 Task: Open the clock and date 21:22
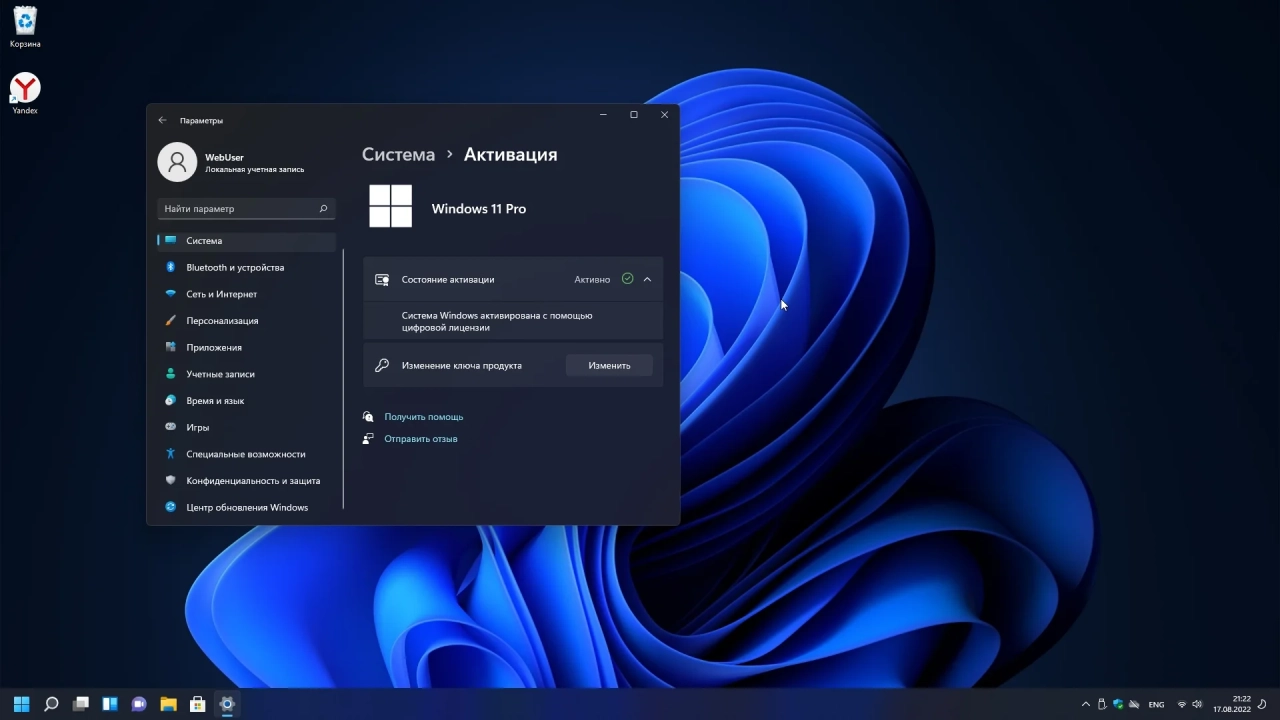click(x=1232, y=704)
